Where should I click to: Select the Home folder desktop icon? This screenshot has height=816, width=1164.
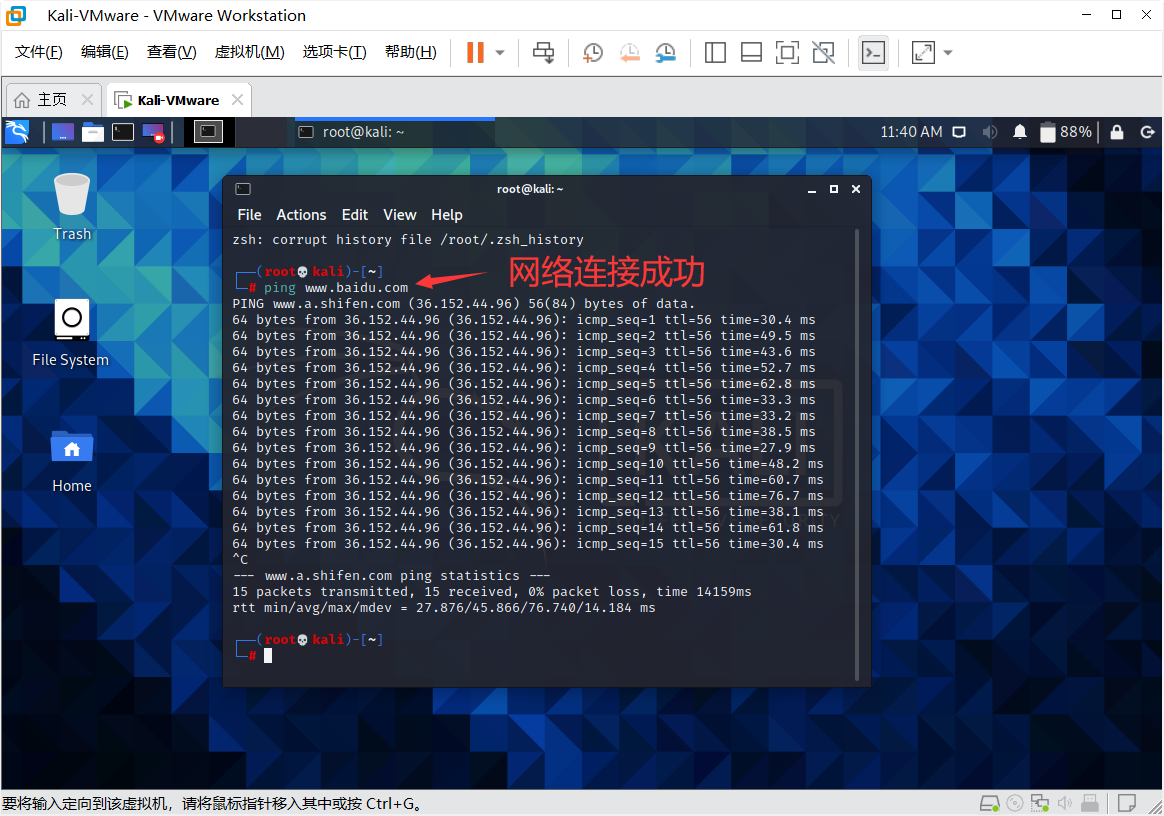72,461
